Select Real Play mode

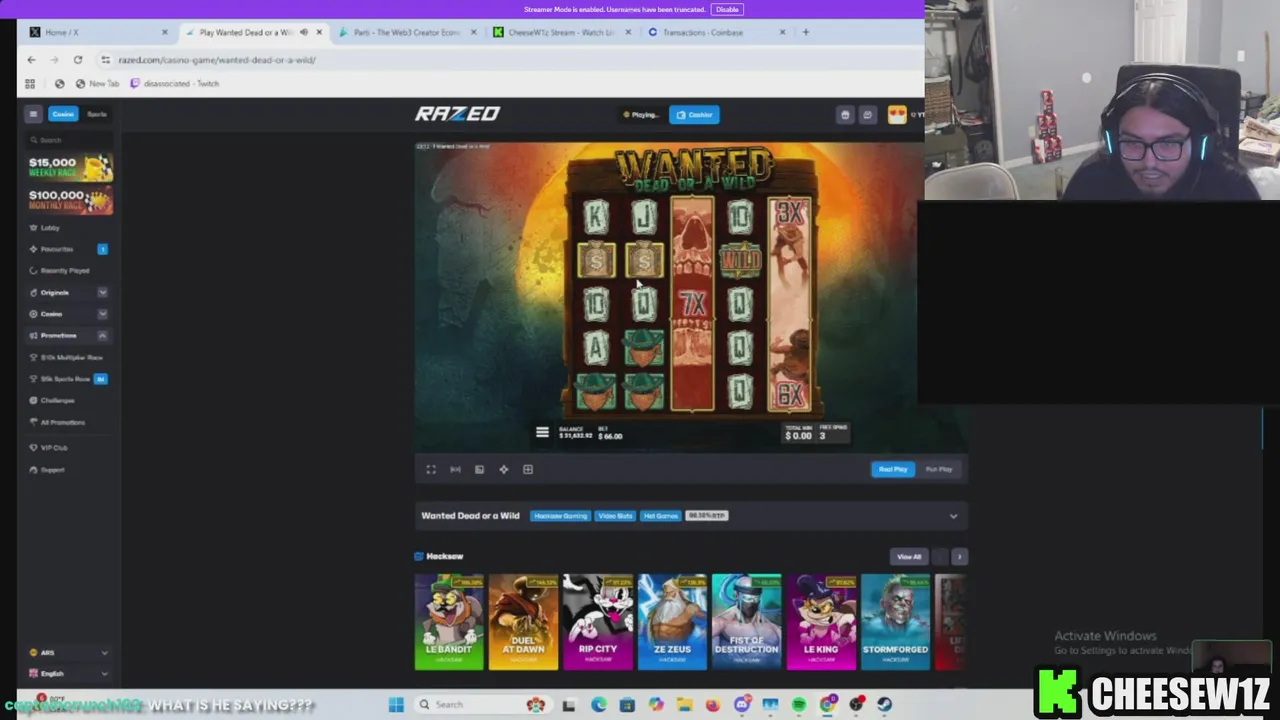(x=893, y=469)
